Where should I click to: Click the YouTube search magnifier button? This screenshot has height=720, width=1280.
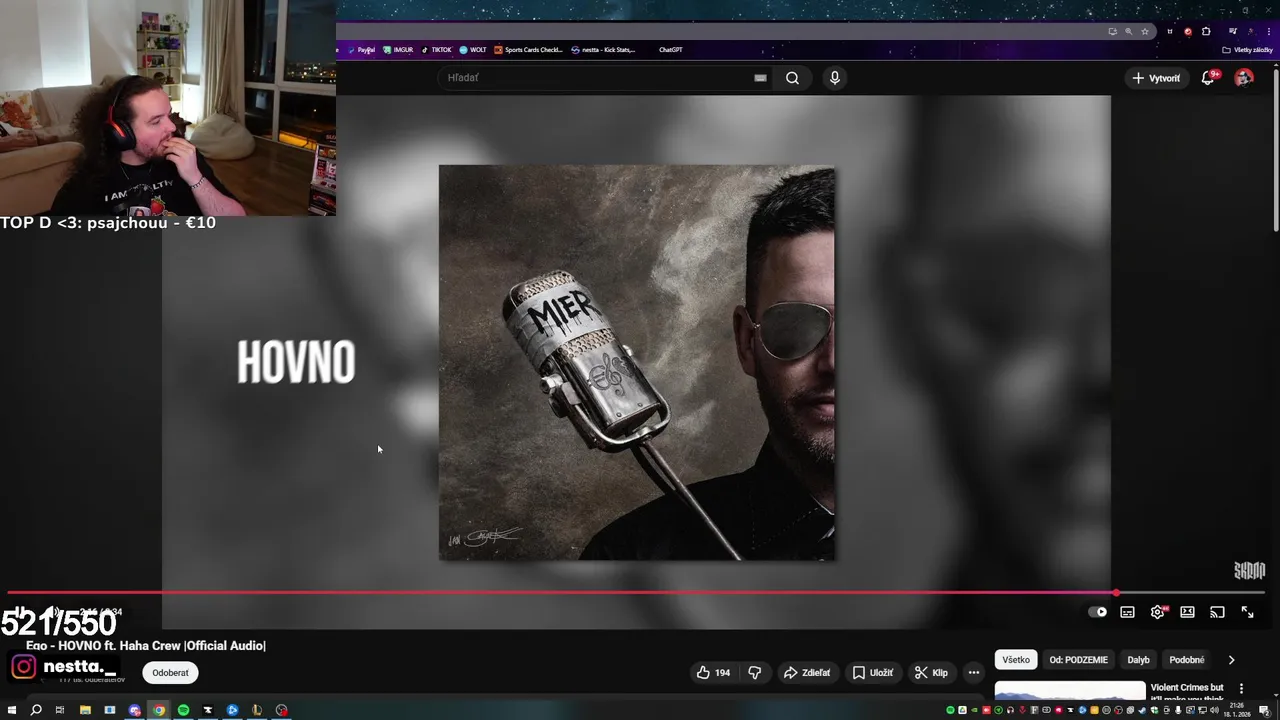coord(792,78)
